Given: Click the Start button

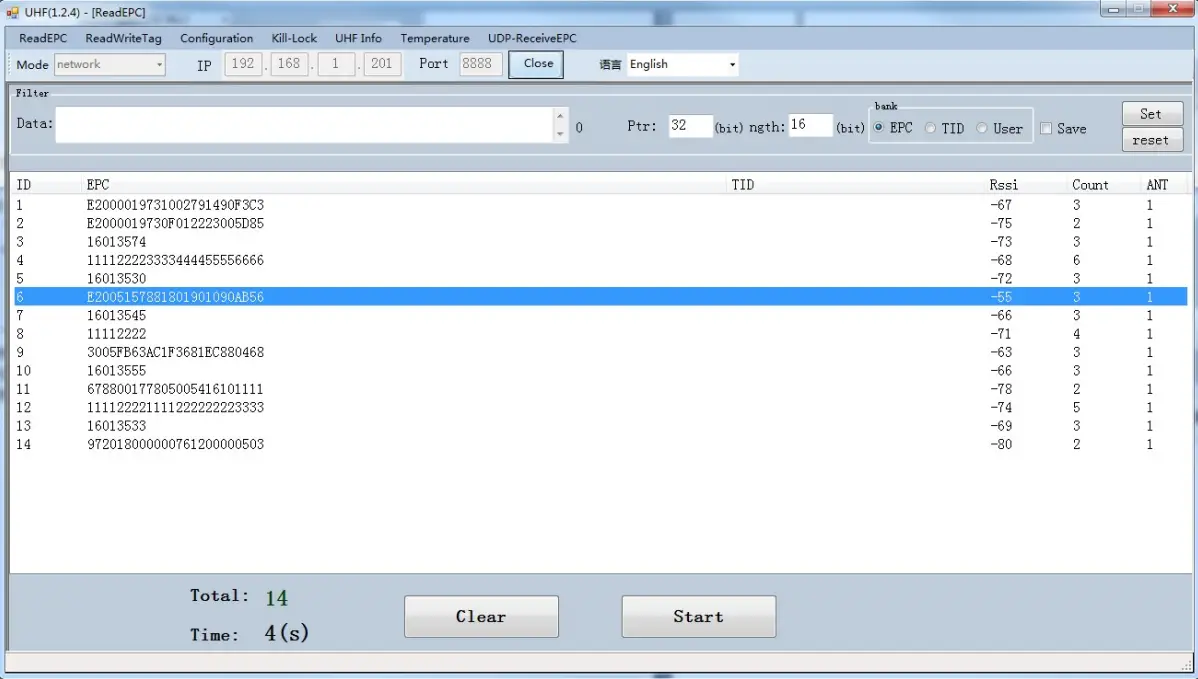Looking at the screenshot, I should click(x=698, y=616).
